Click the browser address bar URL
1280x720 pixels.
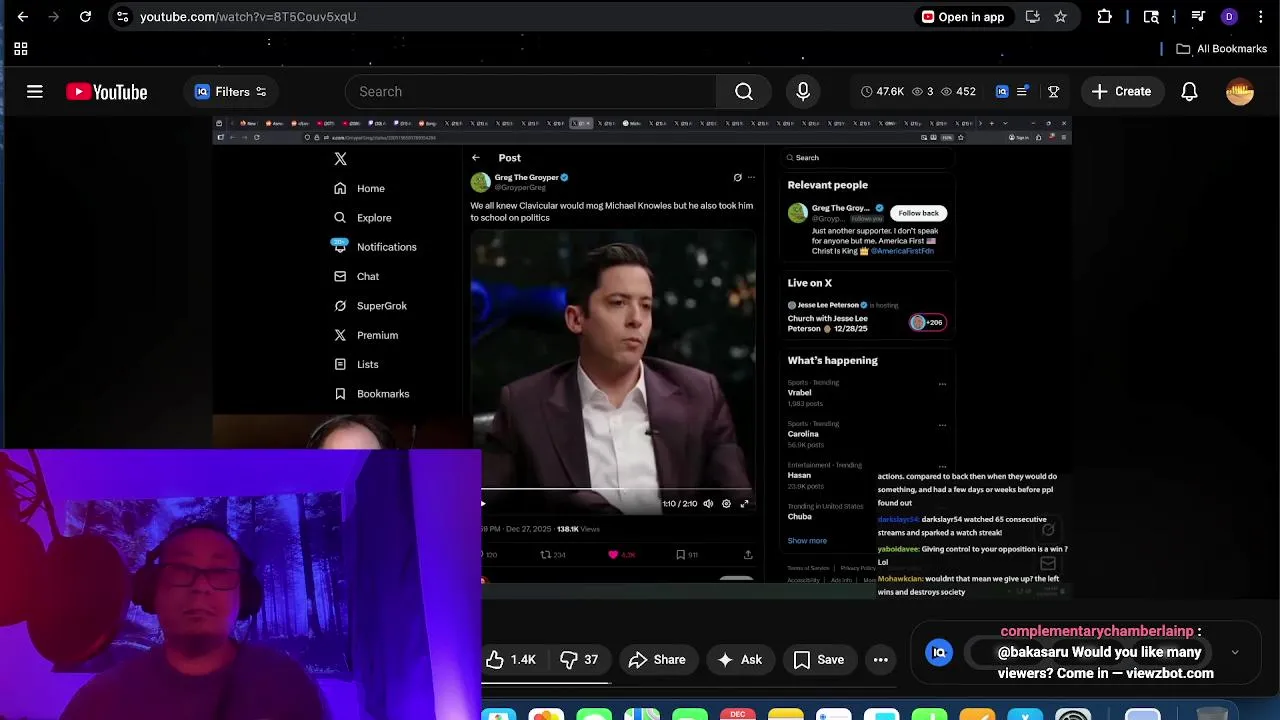pos(248,17)
